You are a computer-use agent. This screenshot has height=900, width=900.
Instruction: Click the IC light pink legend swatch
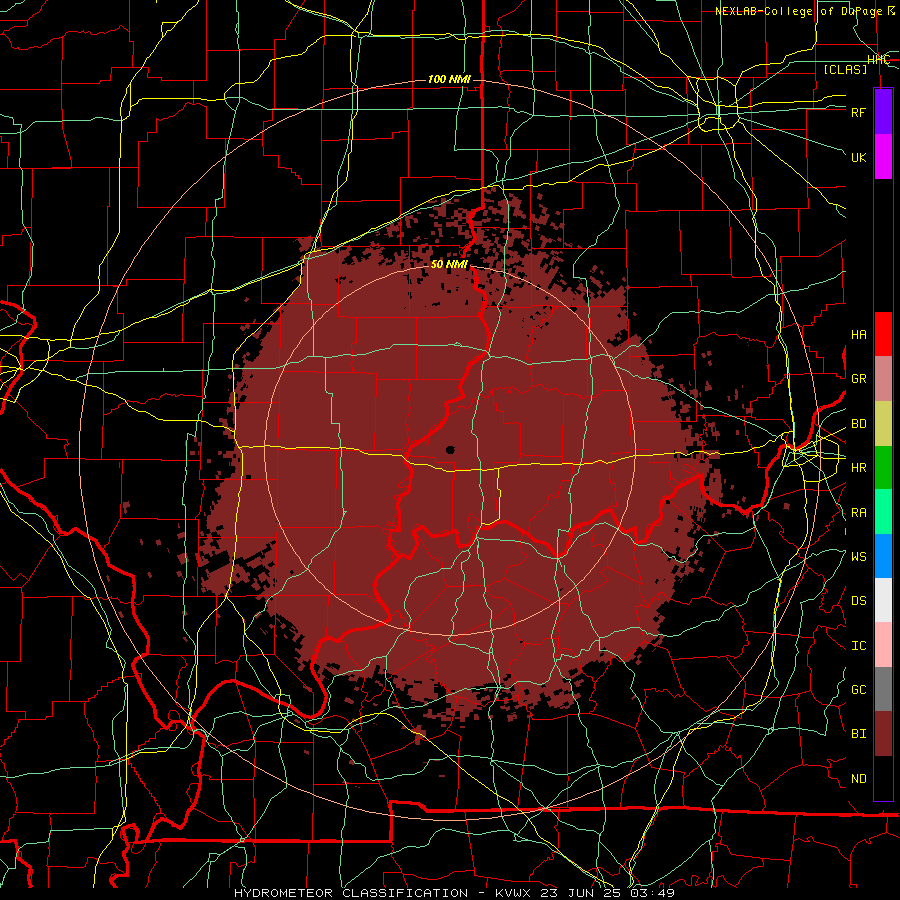pos(883,645)
